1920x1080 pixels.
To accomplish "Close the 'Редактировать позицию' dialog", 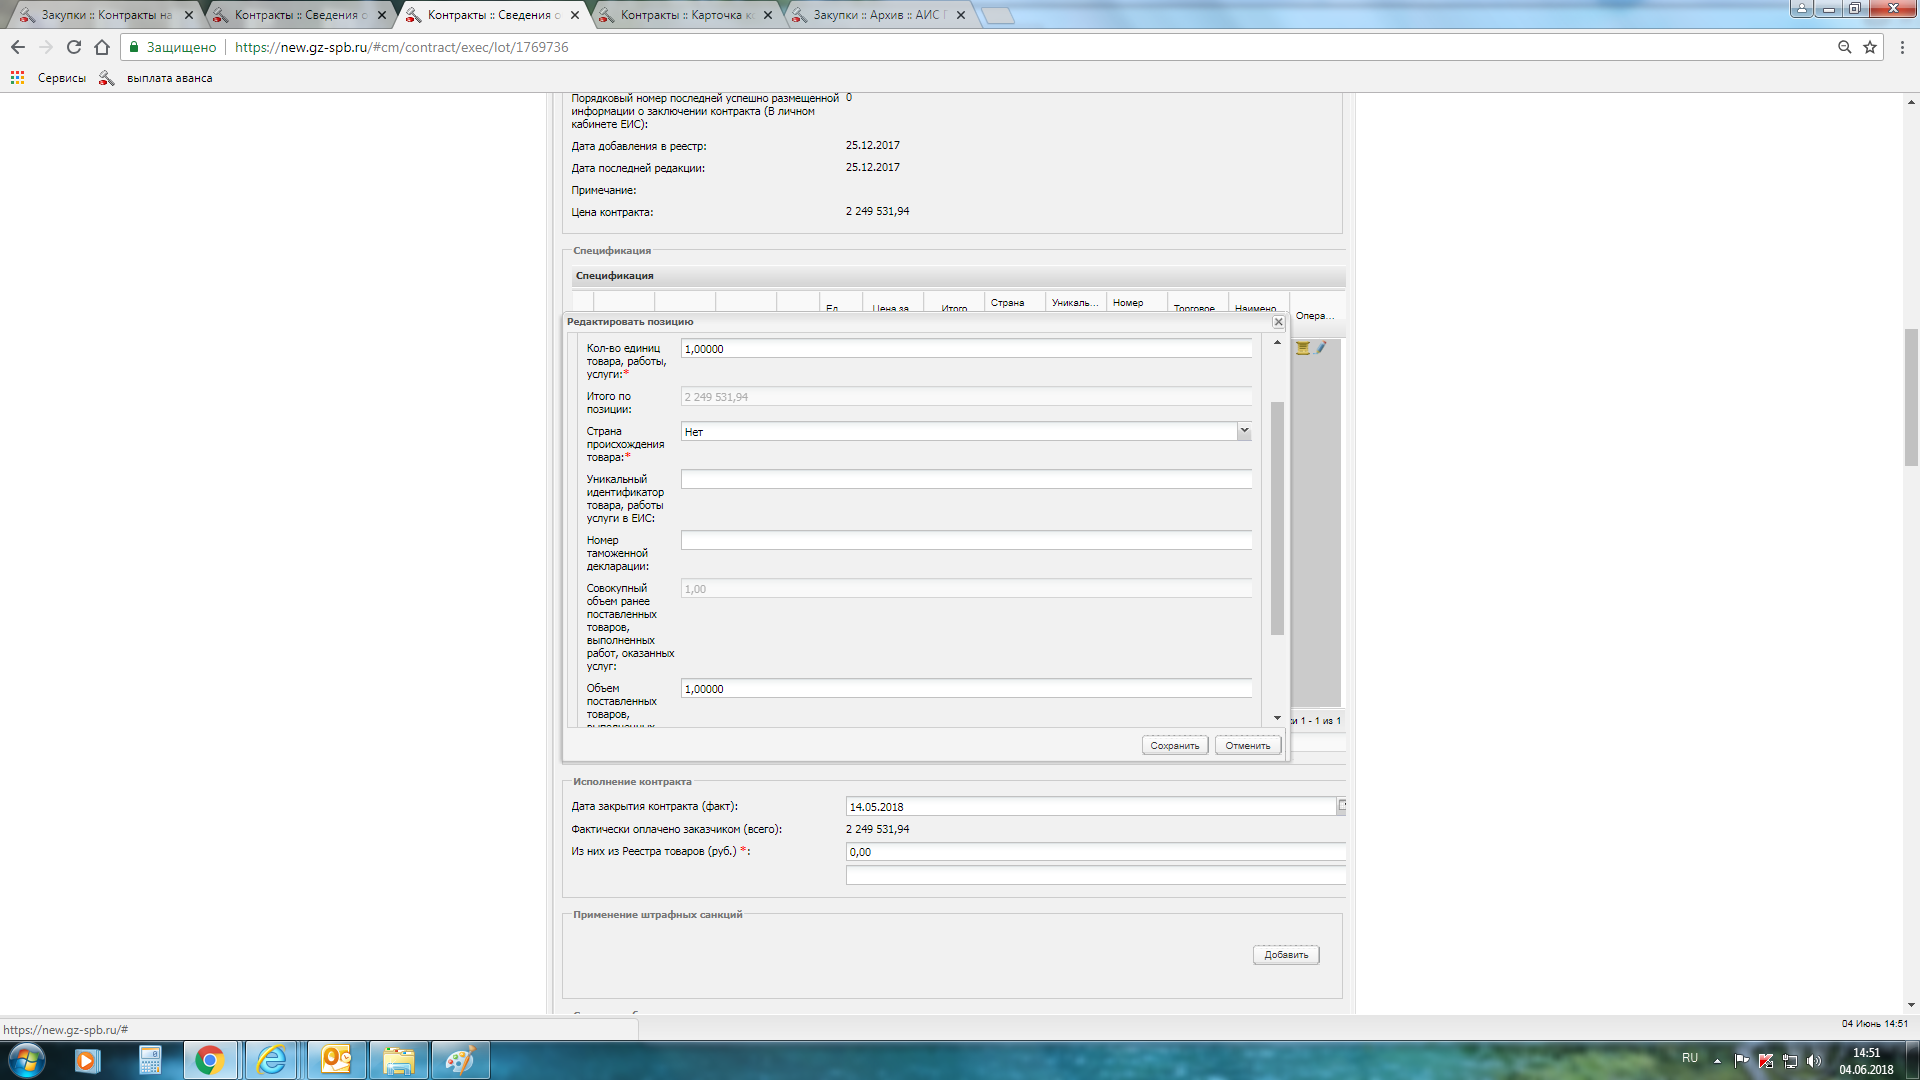I will 1278,322.
